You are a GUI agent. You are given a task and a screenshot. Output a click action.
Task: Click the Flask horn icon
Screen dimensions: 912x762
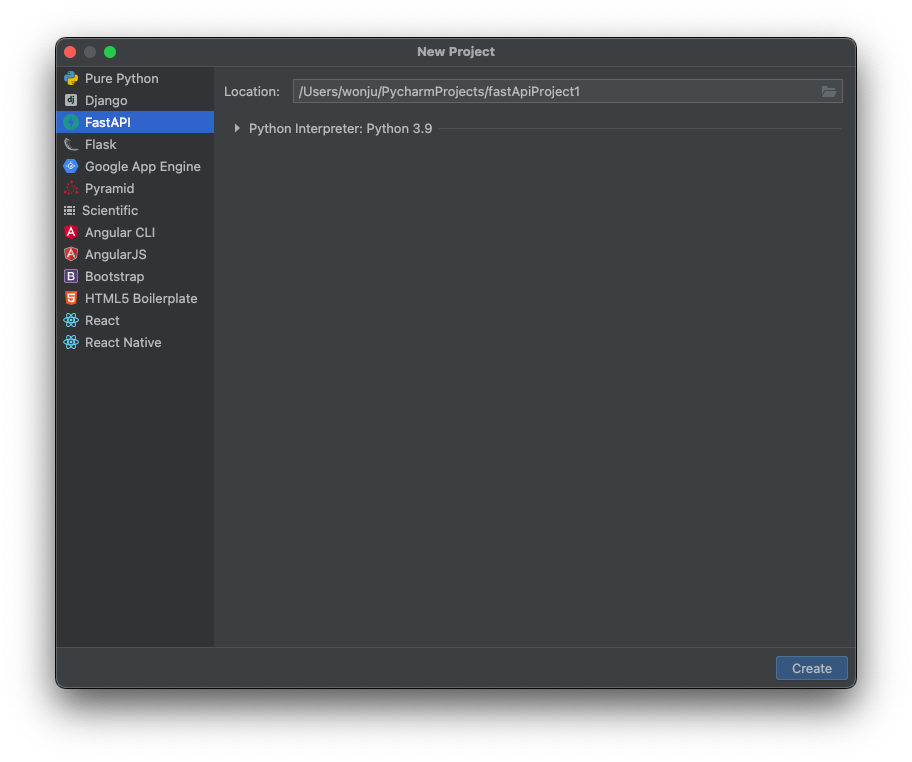pos(71,144)
